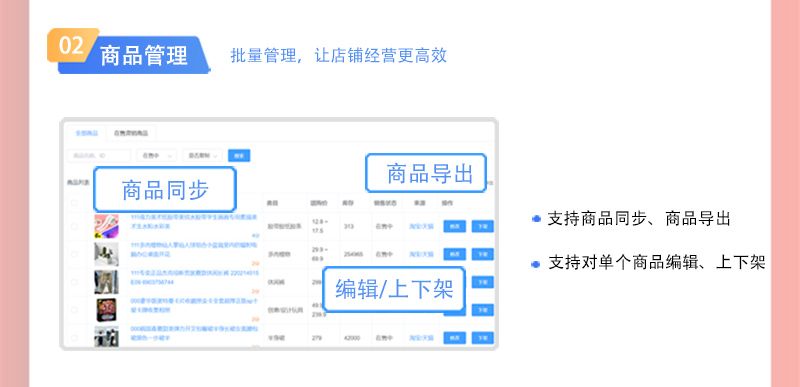Open the product title link priced 12.8~17.5

click(x=194, y=222)
